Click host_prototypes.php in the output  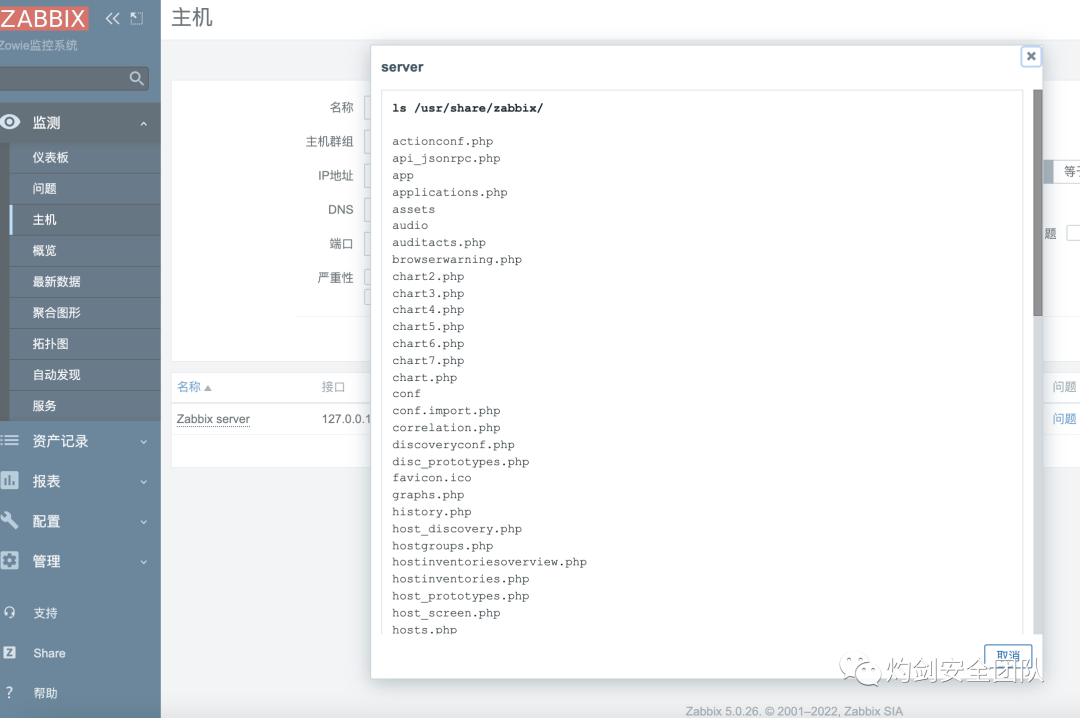tap(461, 596)
